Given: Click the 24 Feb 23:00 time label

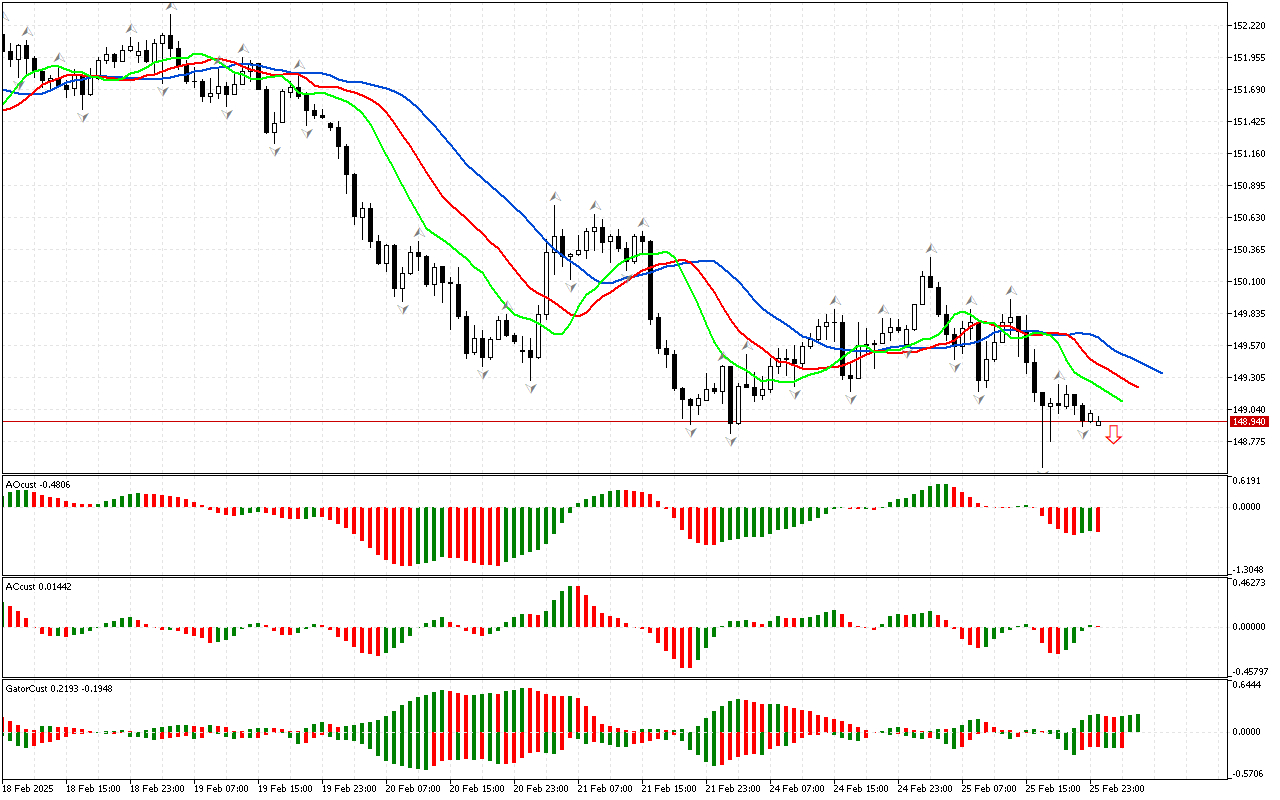Looking at the screenshot, I should pyautogui.click(x=924, y=789).
